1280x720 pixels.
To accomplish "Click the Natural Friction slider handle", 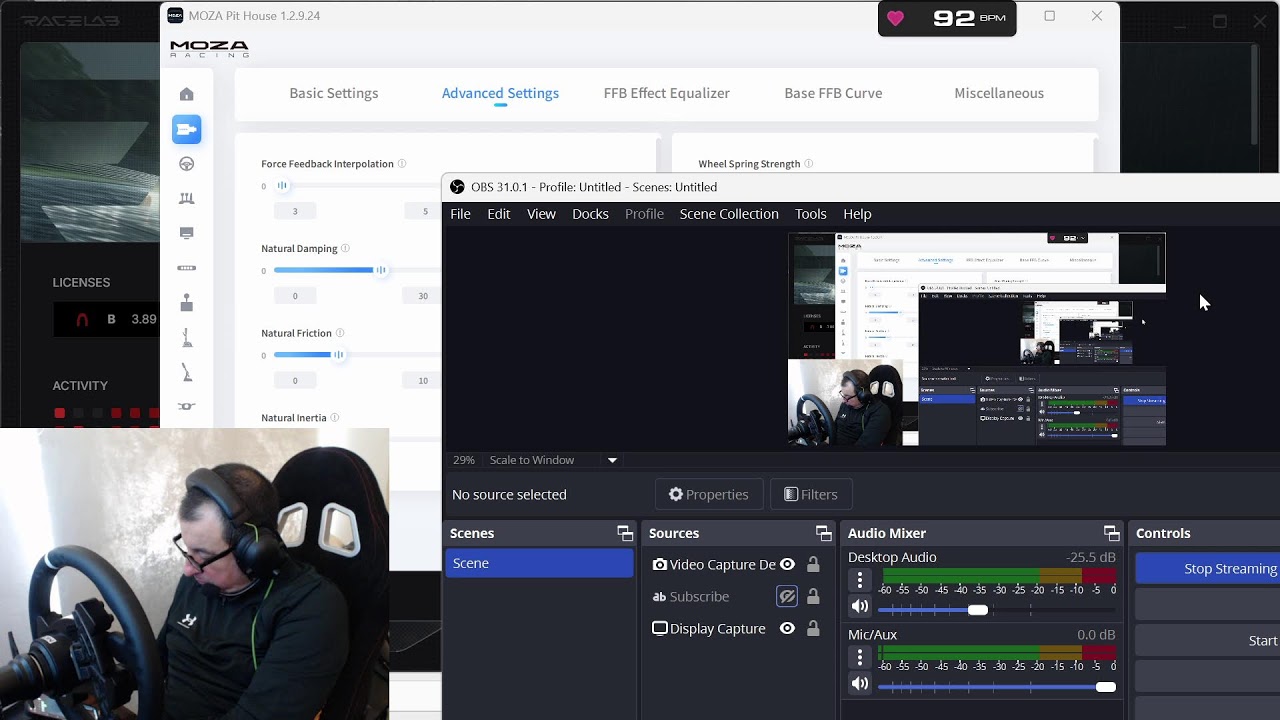I will (x=338, y=355).
